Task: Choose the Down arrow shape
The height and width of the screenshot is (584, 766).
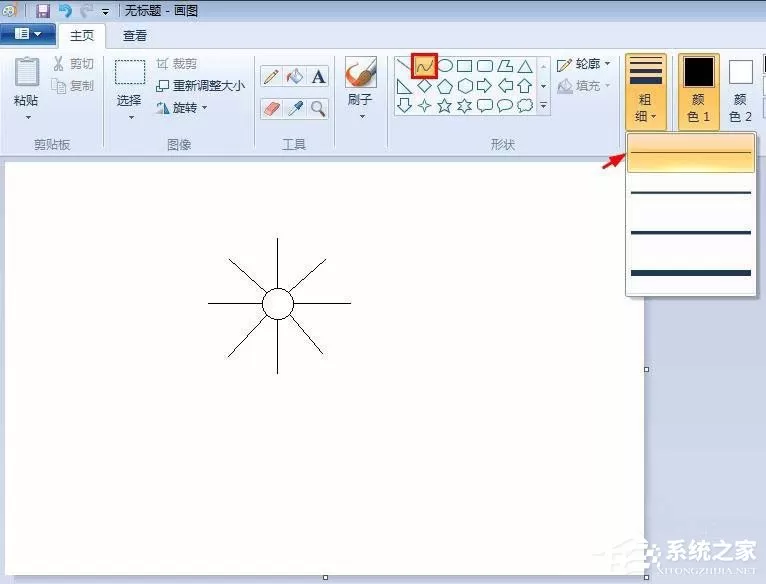Action: coord(404,105)
